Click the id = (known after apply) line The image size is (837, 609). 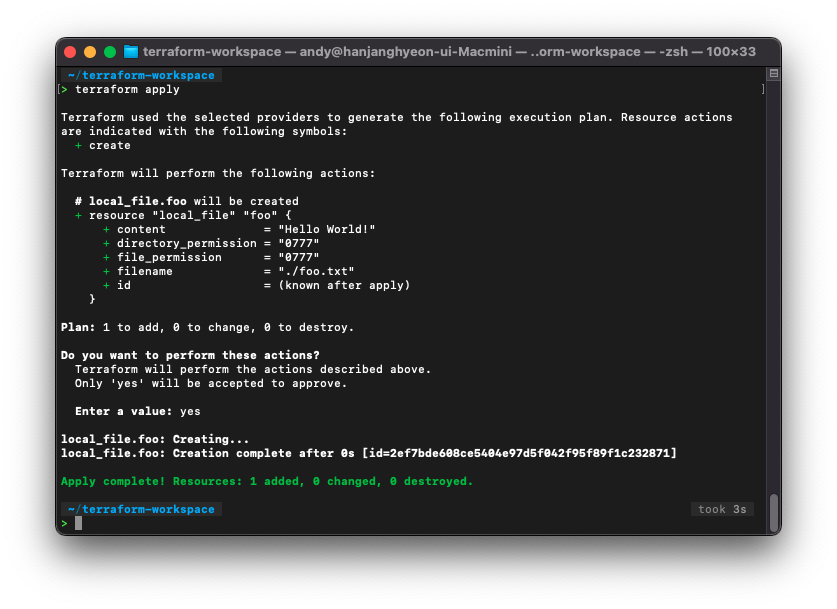coord(257,286)
